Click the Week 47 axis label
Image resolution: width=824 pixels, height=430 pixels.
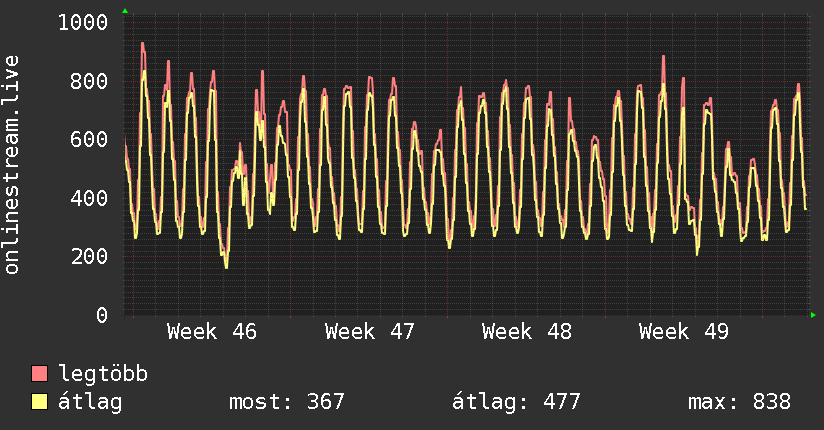pos(369,332)
